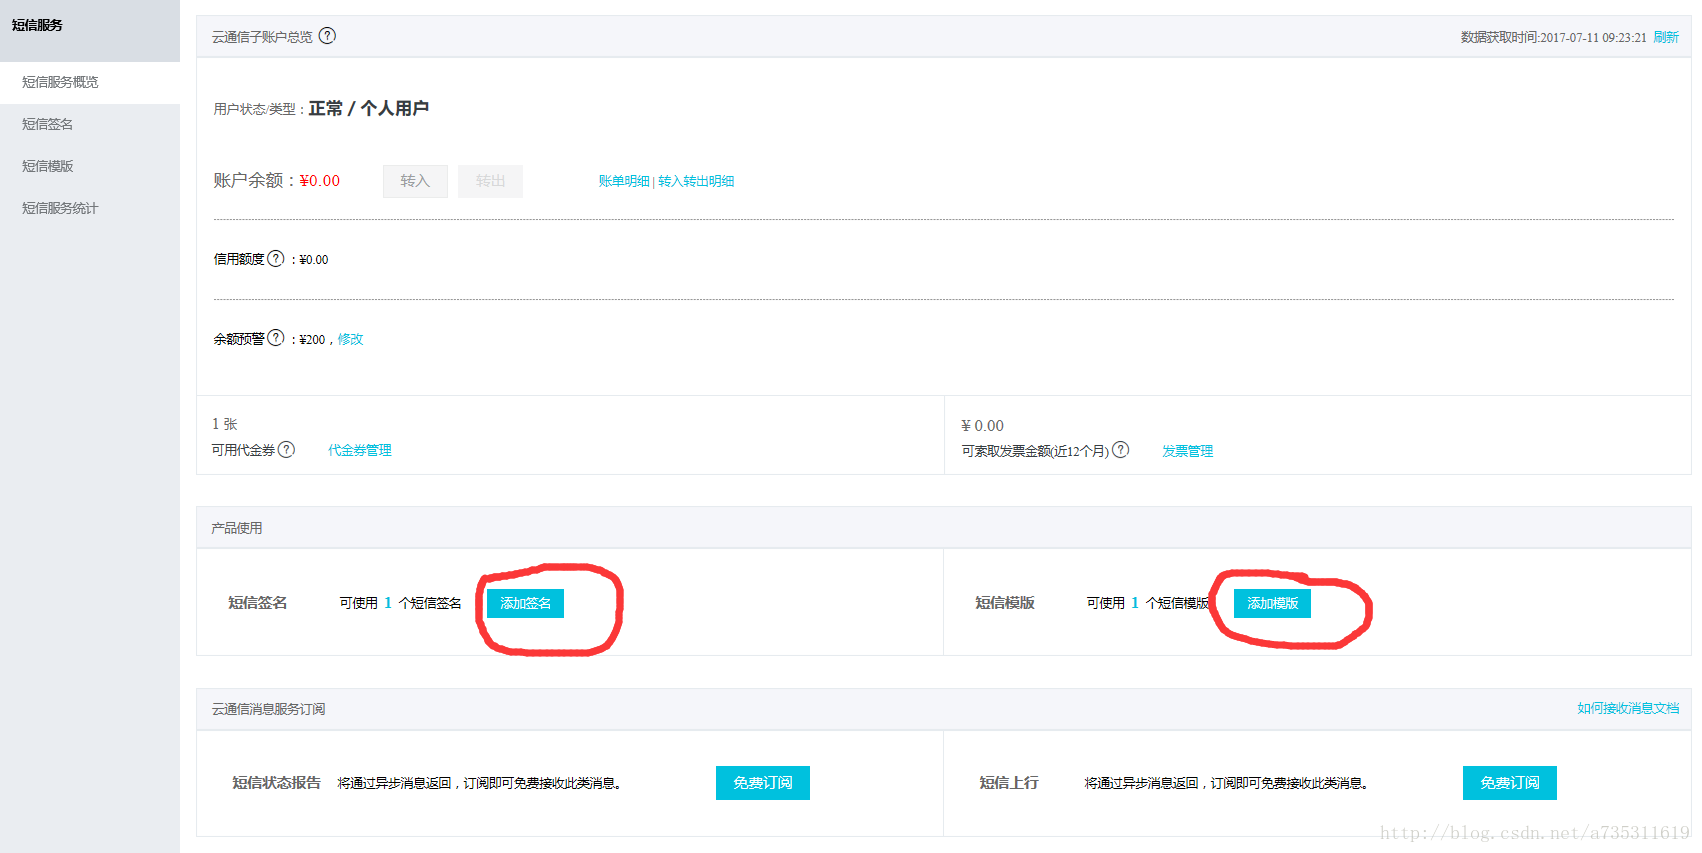Click 修改 to edit balance alert
The image size is (1702, 853).
pyautogui.click(x=350, y=339)
